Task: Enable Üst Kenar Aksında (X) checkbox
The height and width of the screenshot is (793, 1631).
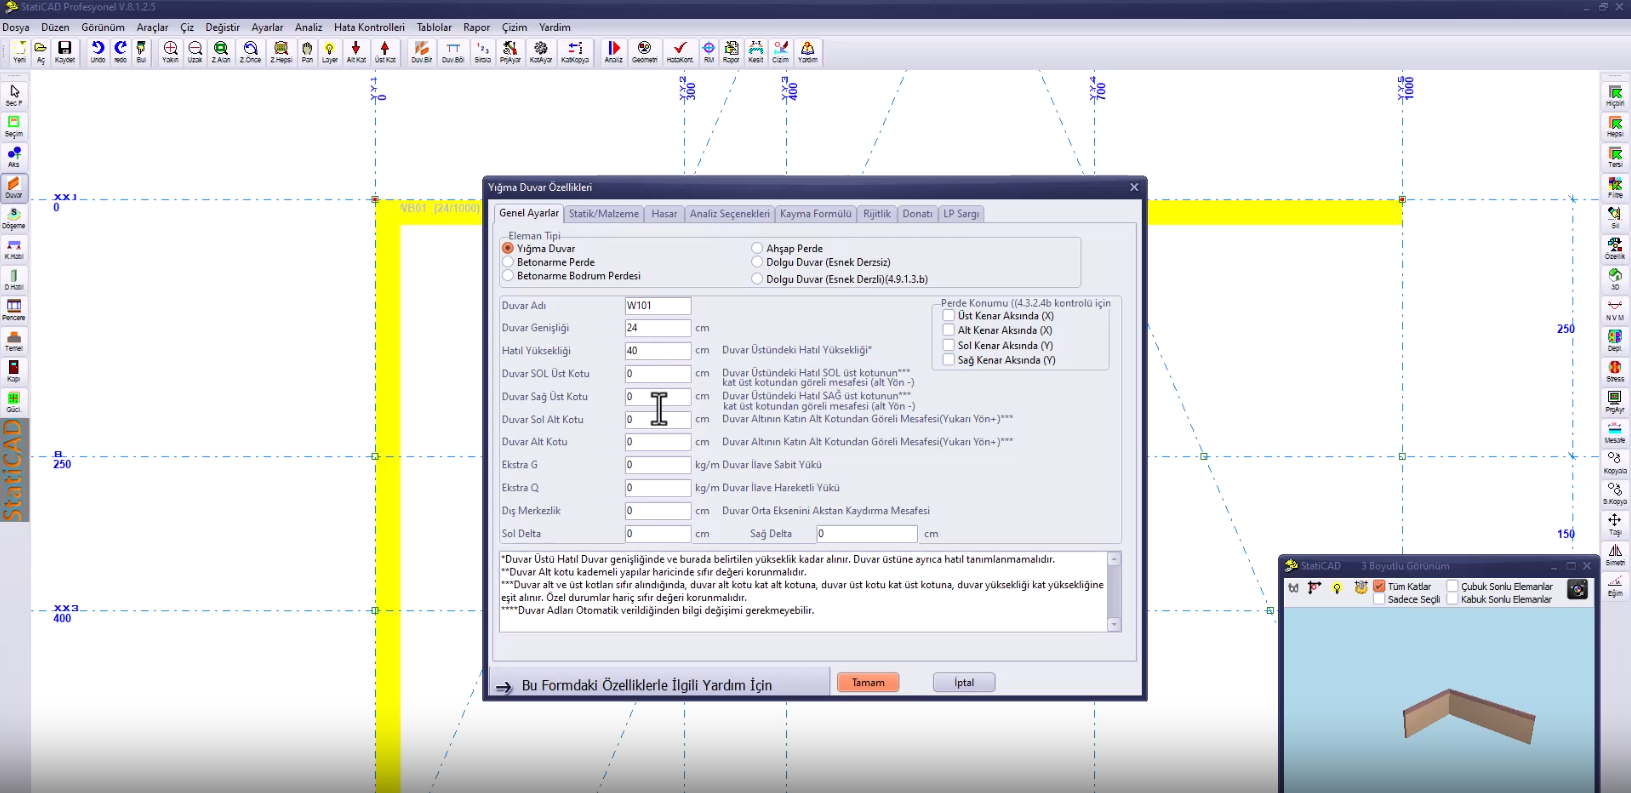Action: [x=949, y=315]
